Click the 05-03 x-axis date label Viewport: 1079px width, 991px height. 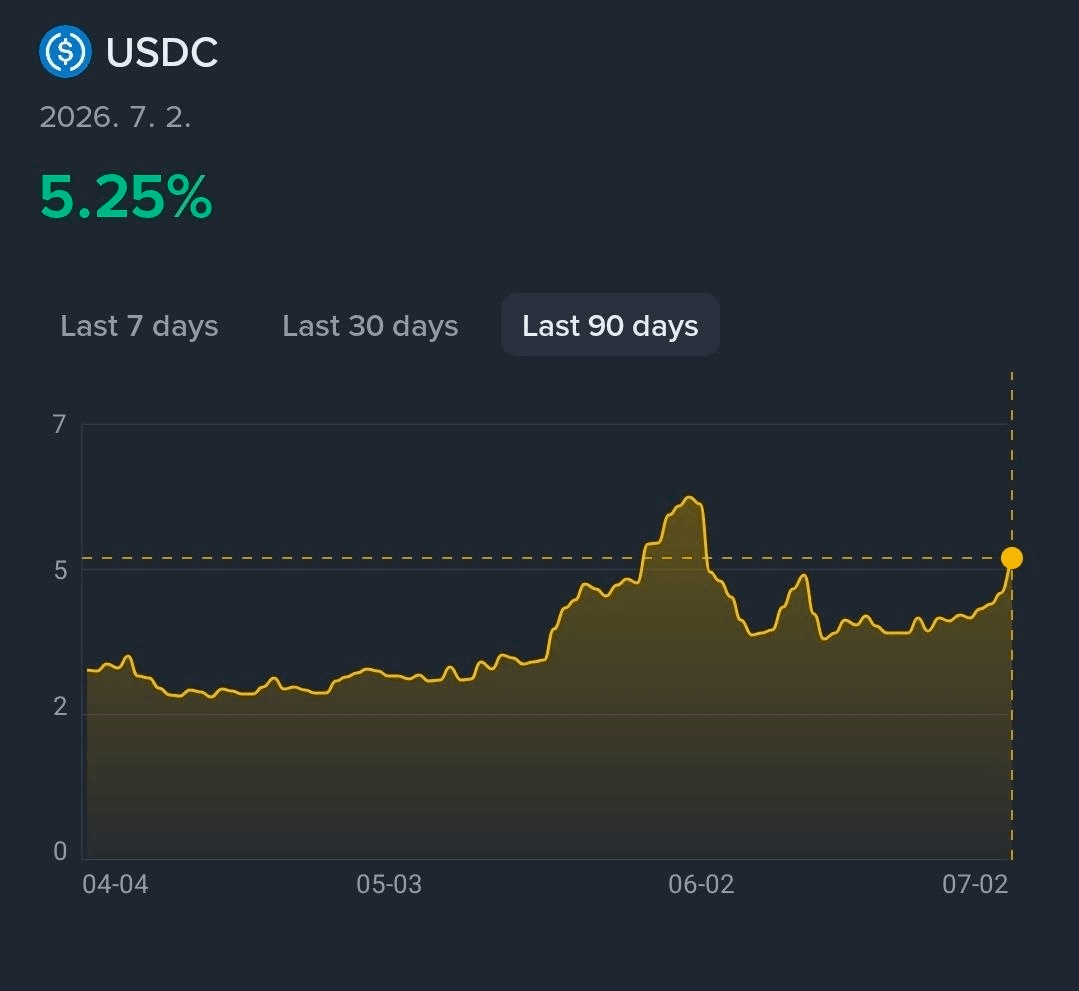coord(389,884)
